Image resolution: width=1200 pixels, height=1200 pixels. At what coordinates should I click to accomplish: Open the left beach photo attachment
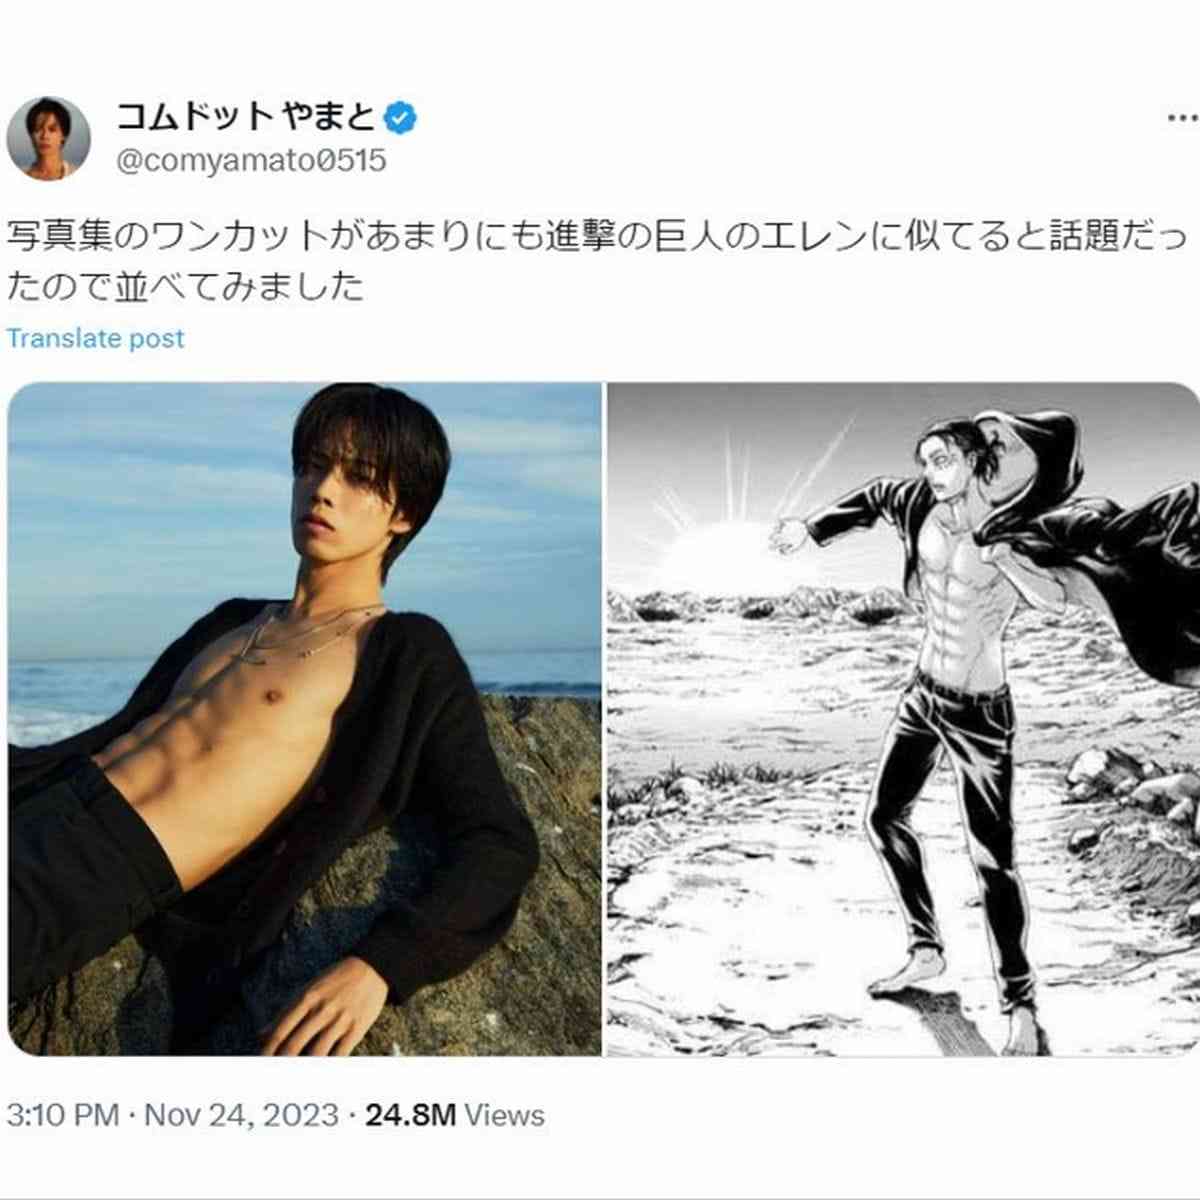[x=304, y=719]
